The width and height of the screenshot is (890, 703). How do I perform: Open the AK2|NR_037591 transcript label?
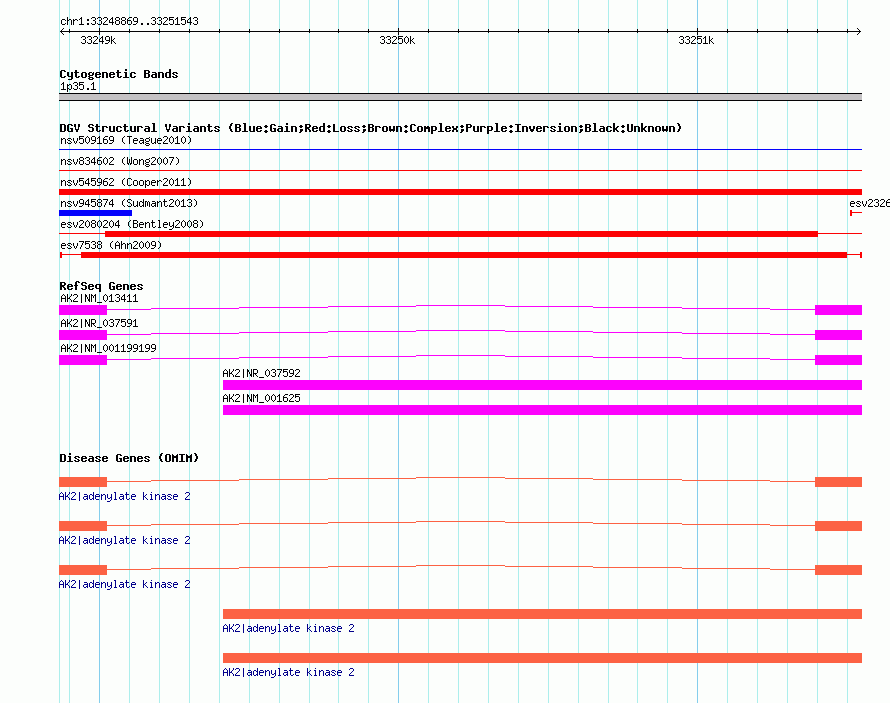click(x=99, y=323)
